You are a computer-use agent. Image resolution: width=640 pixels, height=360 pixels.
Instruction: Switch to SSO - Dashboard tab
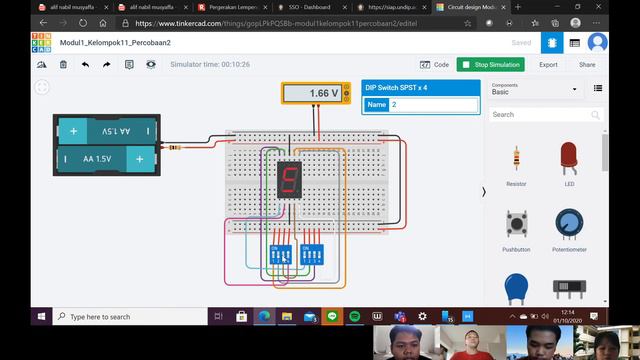point(309,7)
